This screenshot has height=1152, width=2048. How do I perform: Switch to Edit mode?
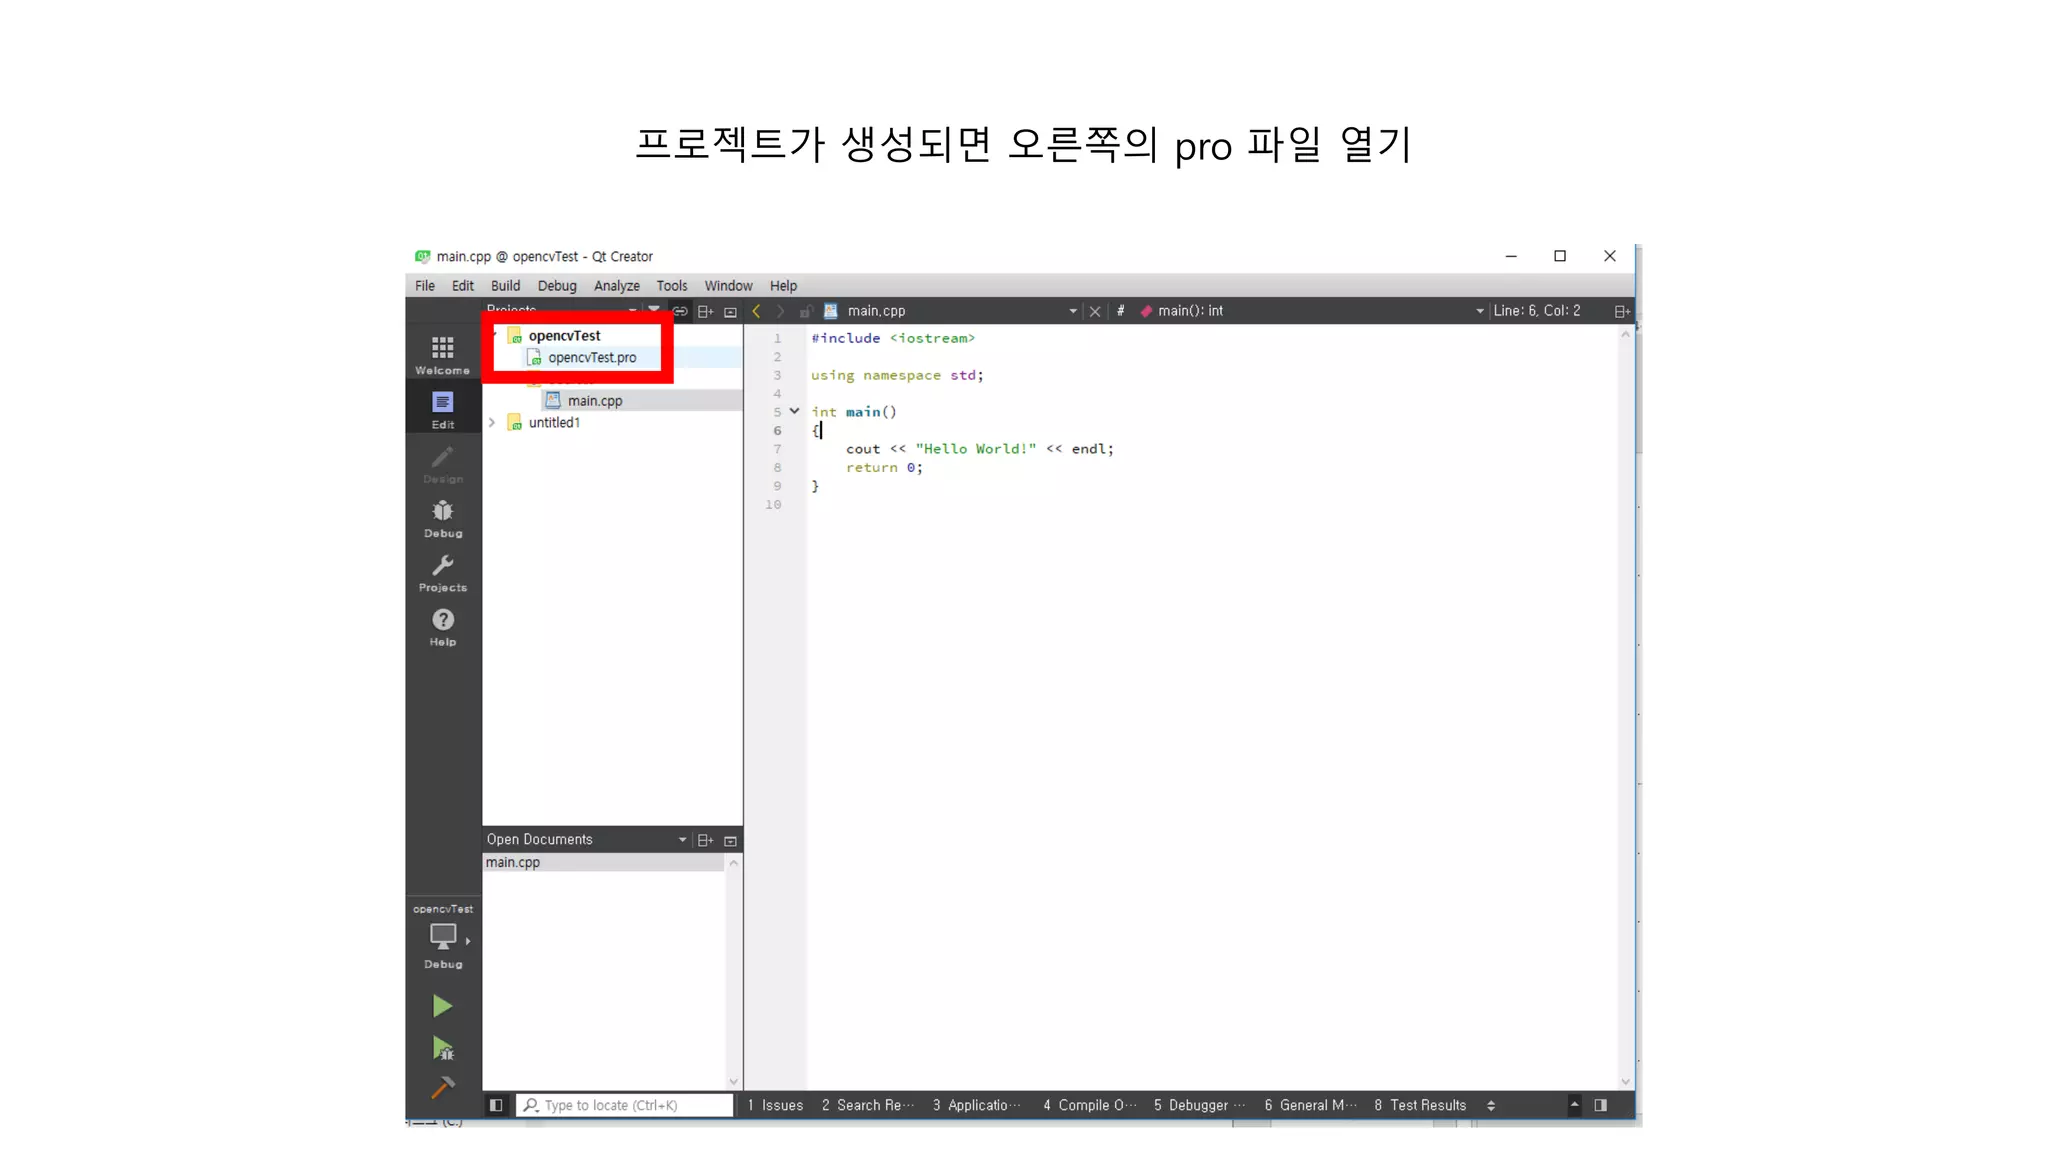click(442, 409)
